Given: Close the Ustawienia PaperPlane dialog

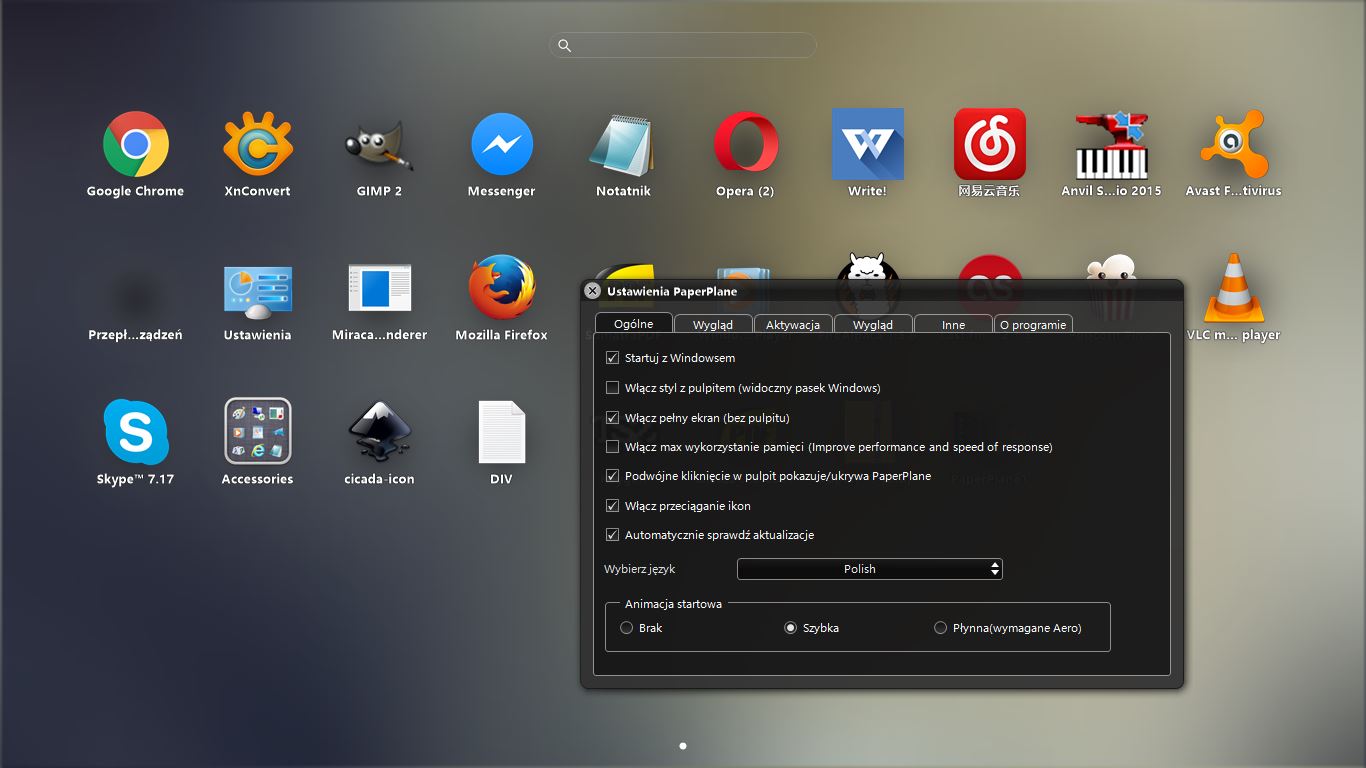Looking at the screenshot, I should [x=592, y=291].
